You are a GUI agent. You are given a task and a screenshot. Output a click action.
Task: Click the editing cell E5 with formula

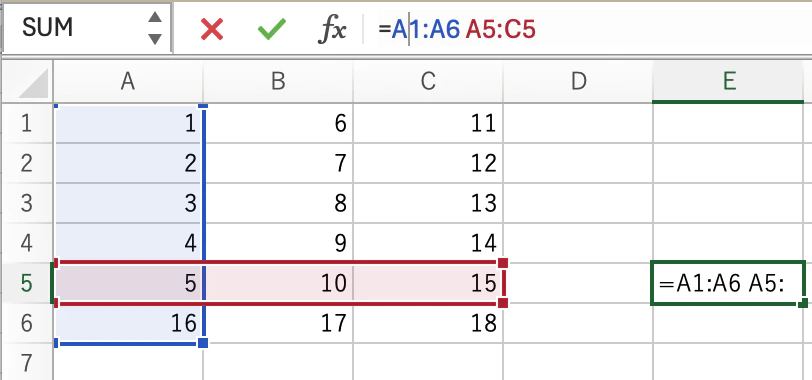coord(728,283)
